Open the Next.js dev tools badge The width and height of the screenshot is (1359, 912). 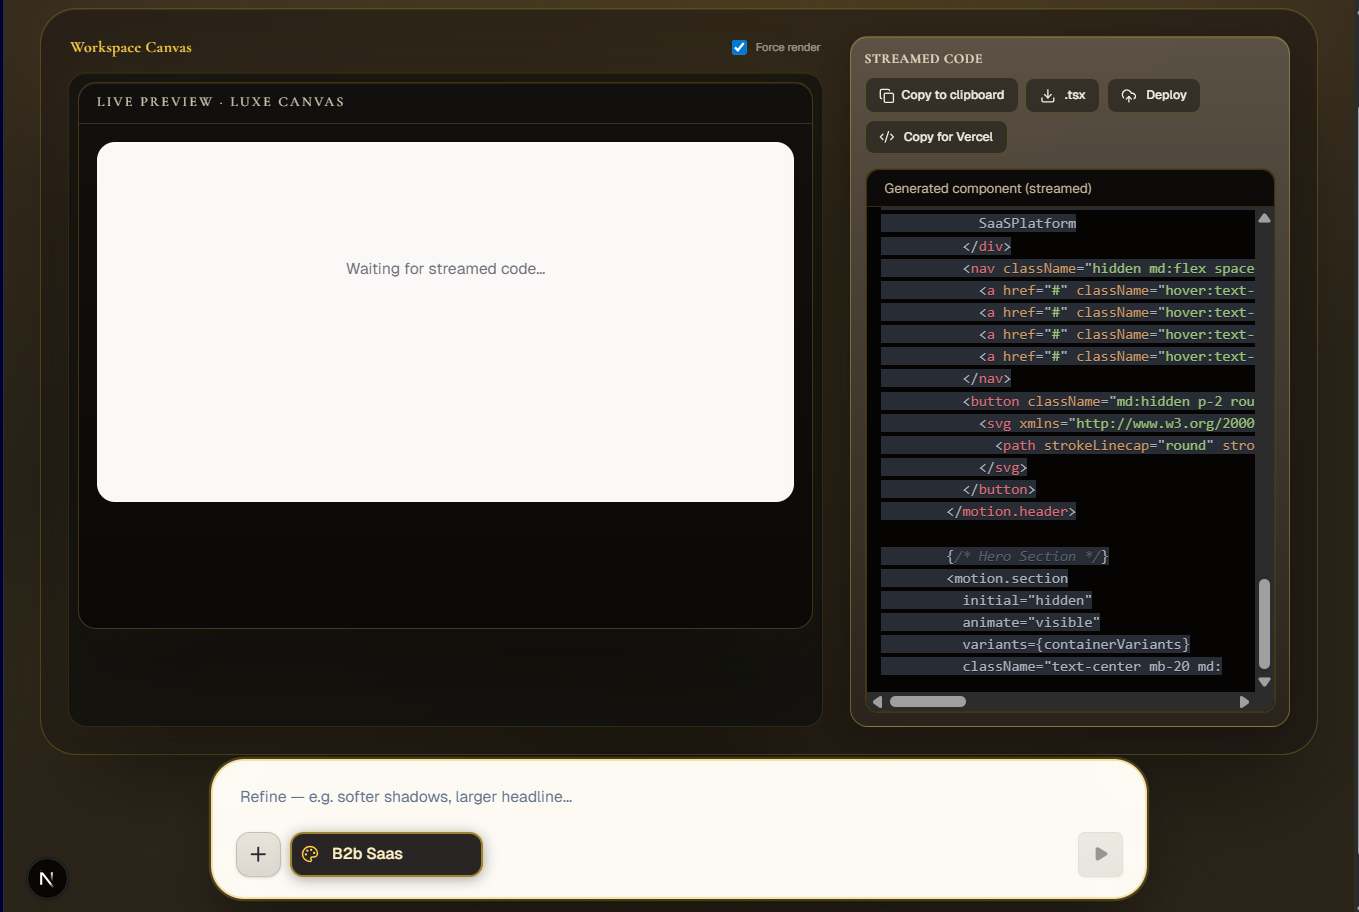click(x=46, y=879)
